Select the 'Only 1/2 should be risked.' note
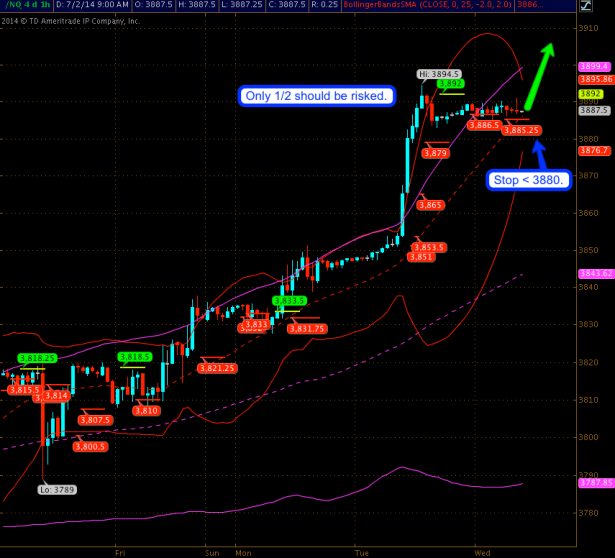This screenshot has height=558, width=615. (317, 96)
